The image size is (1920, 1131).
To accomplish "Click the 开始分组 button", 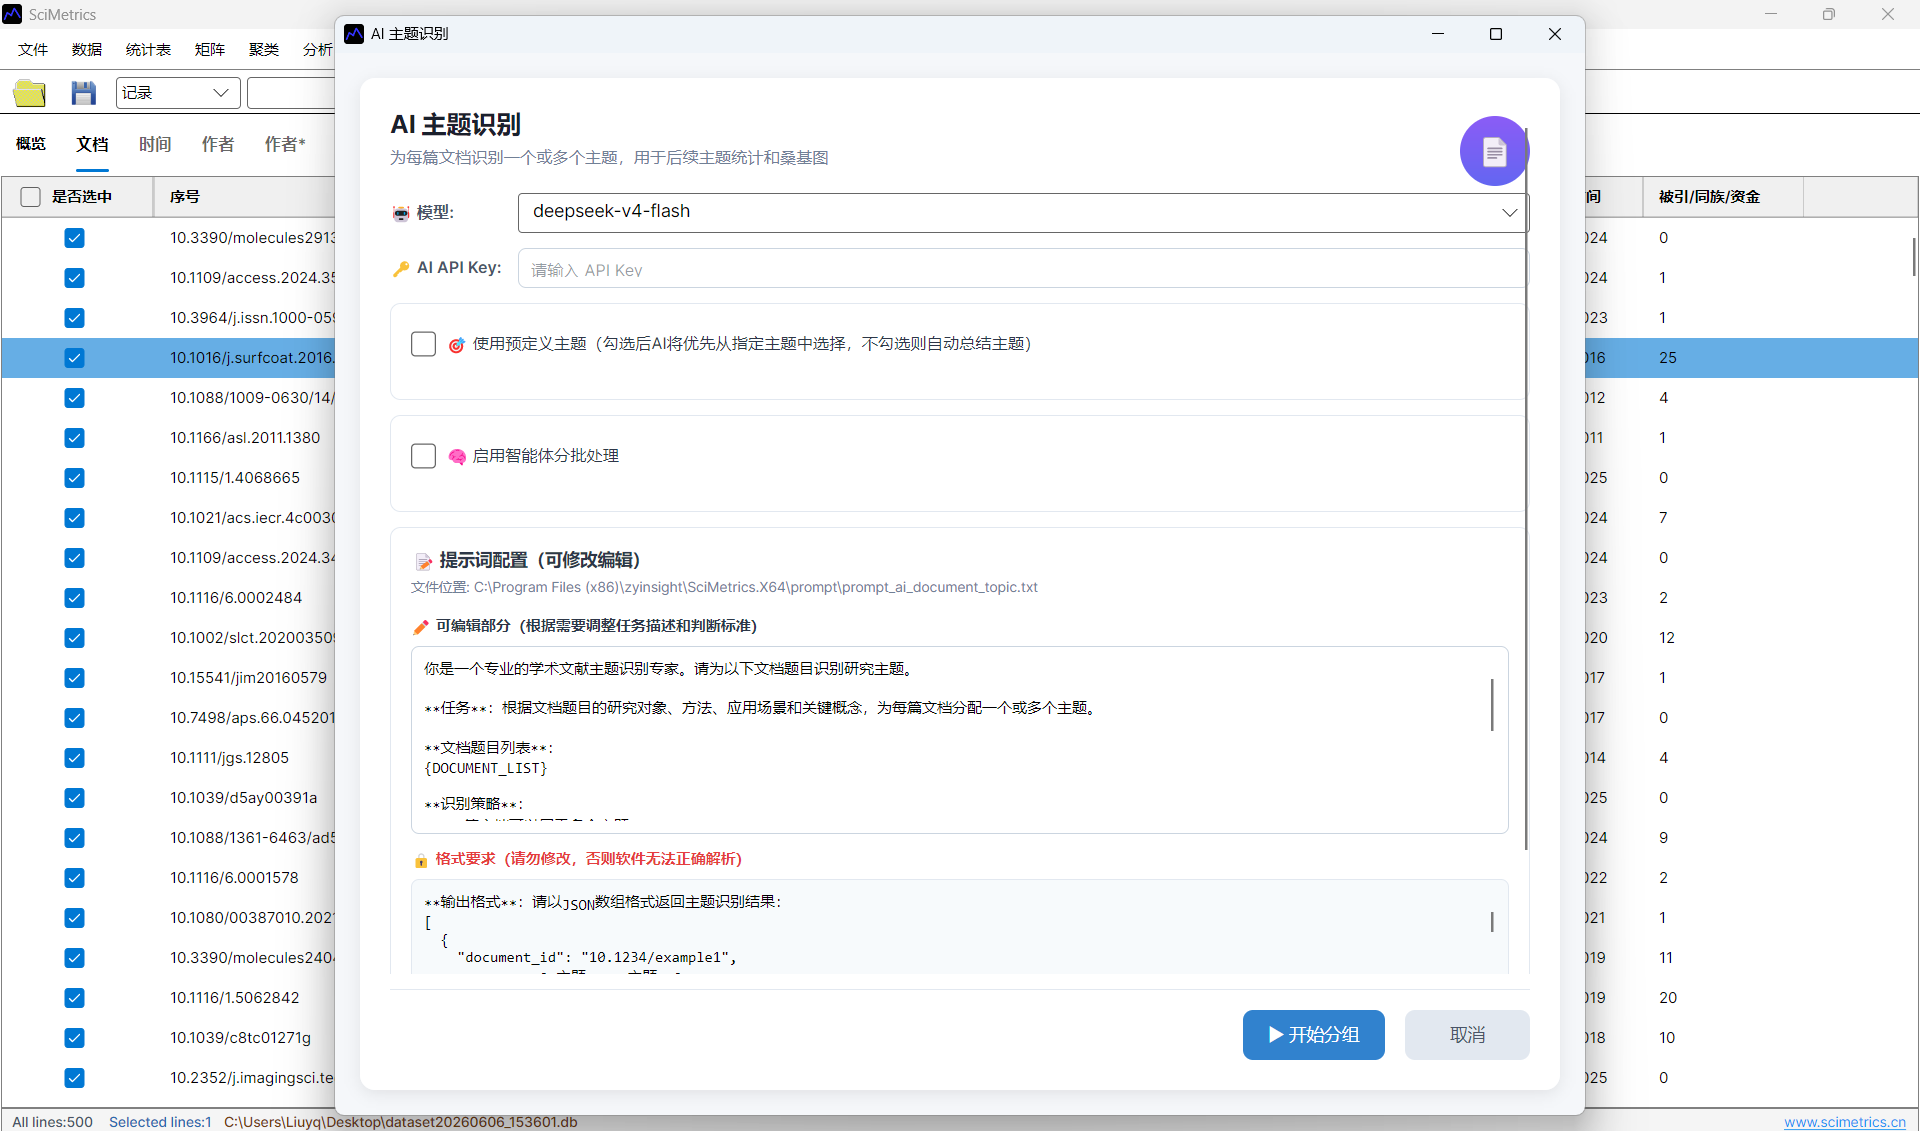I will [x=1313, y=1034].
